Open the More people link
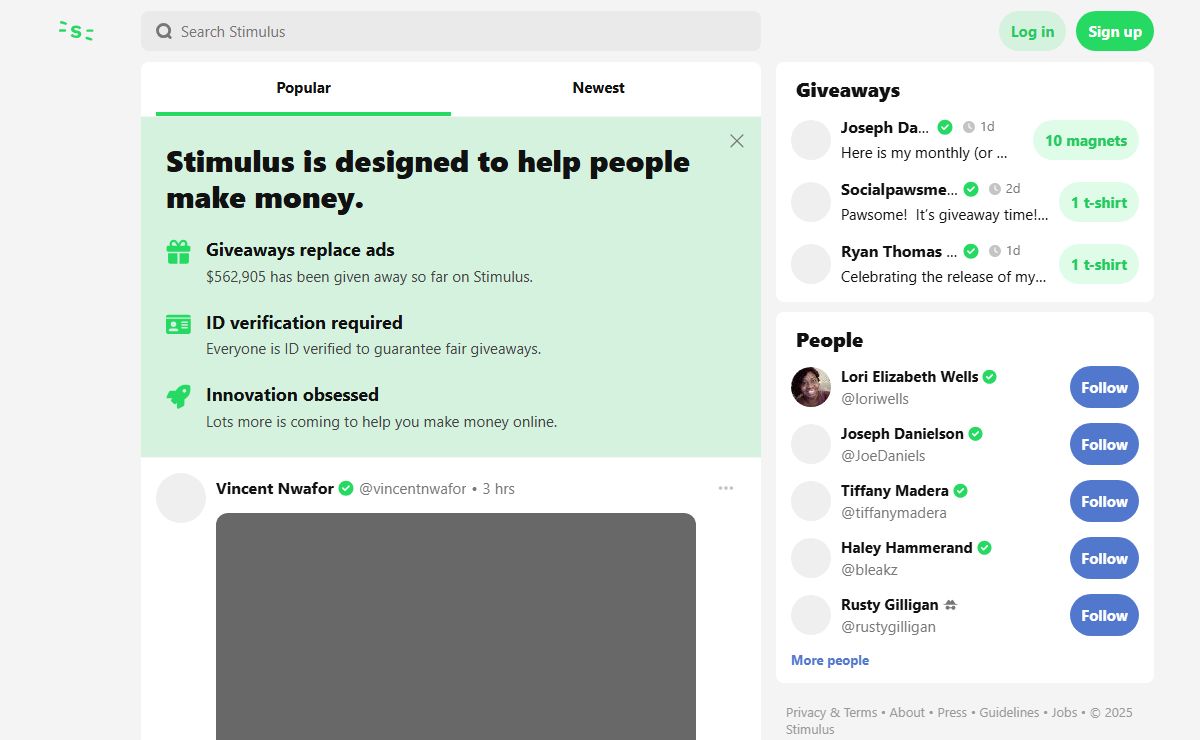 click(830, 660)
